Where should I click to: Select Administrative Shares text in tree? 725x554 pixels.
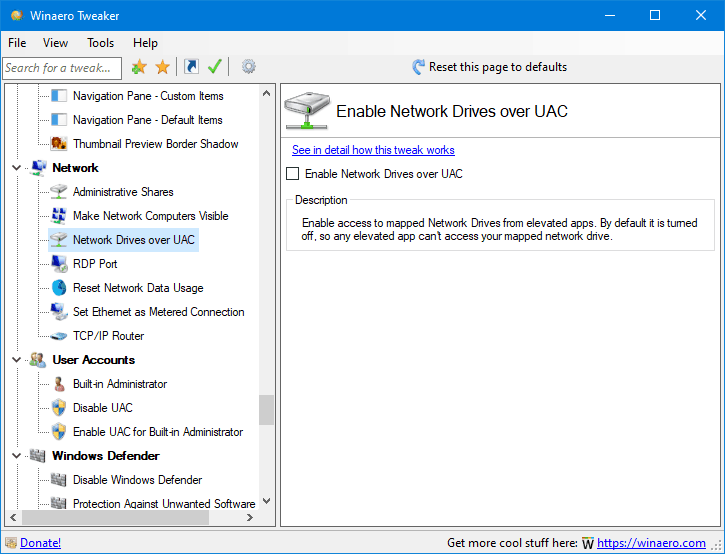click(123, 192)
